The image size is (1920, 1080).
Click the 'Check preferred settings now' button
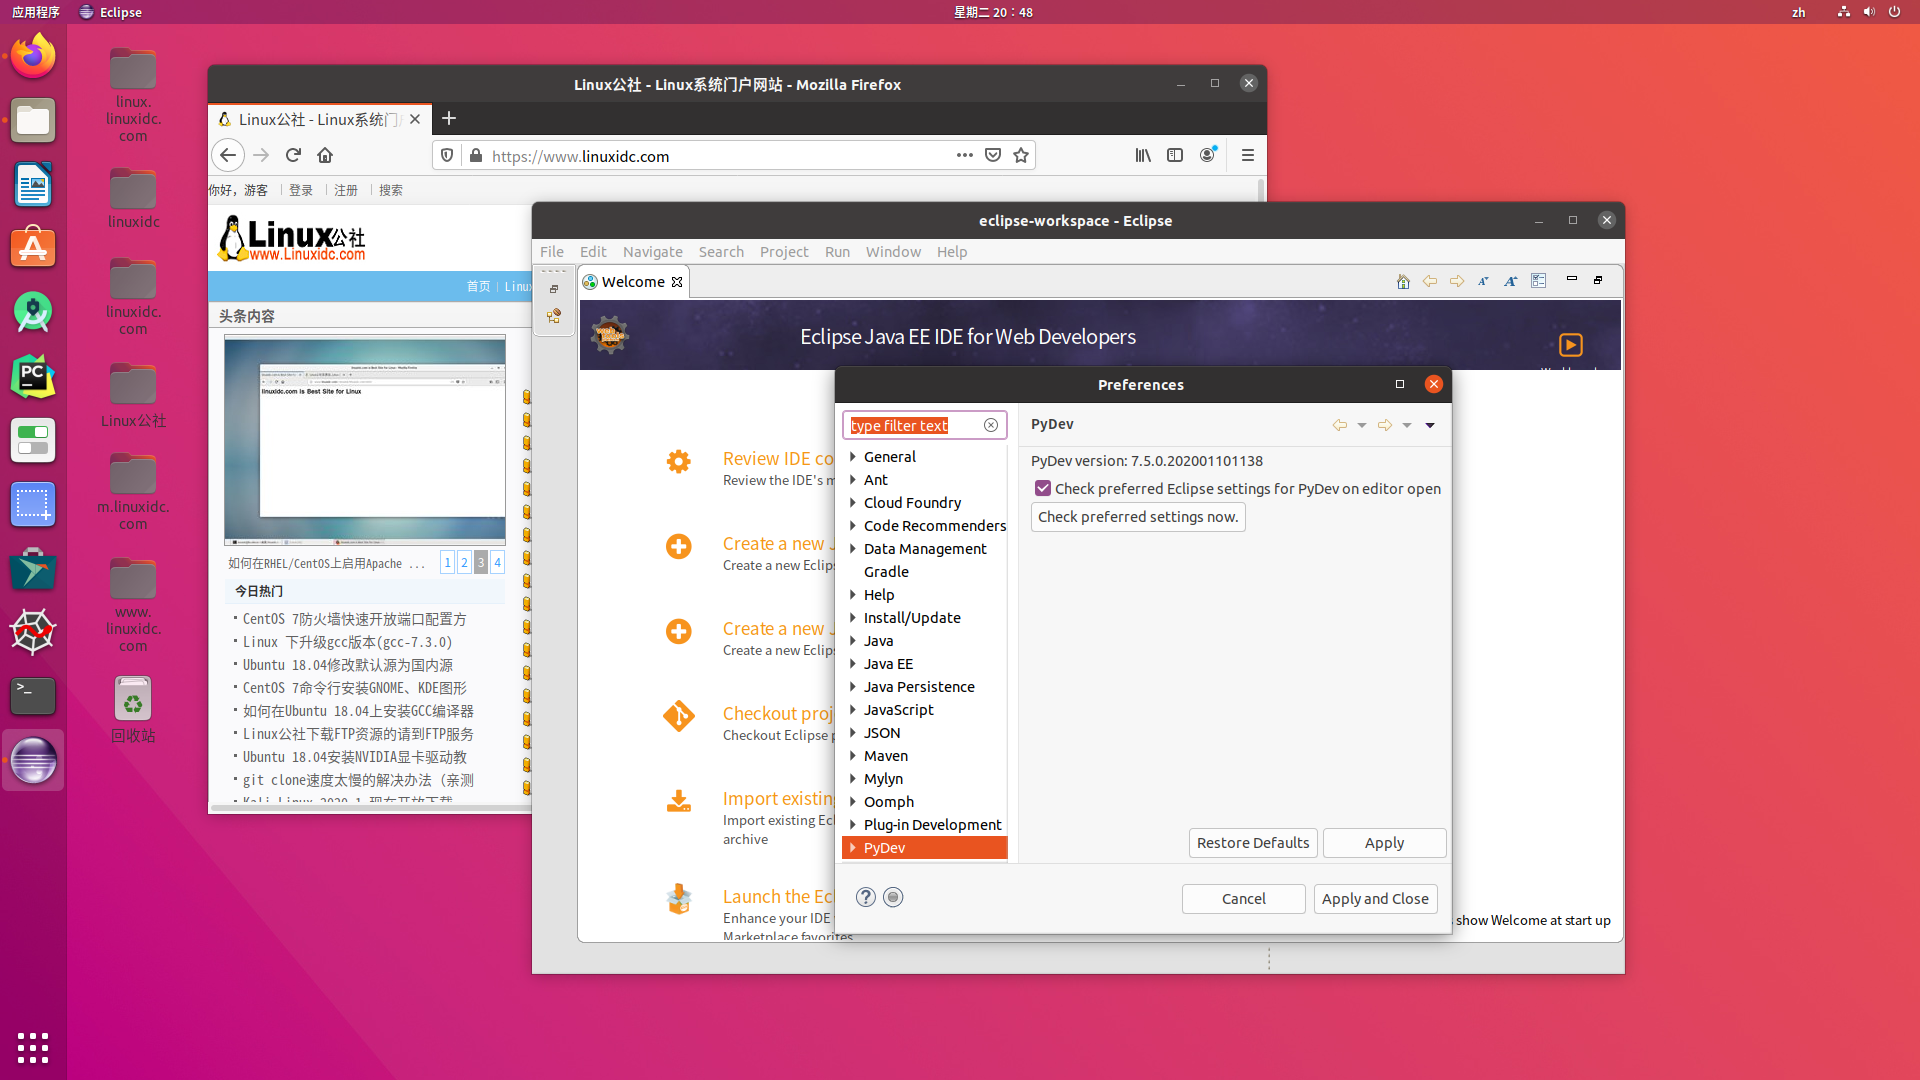(x=1137, y=516)
